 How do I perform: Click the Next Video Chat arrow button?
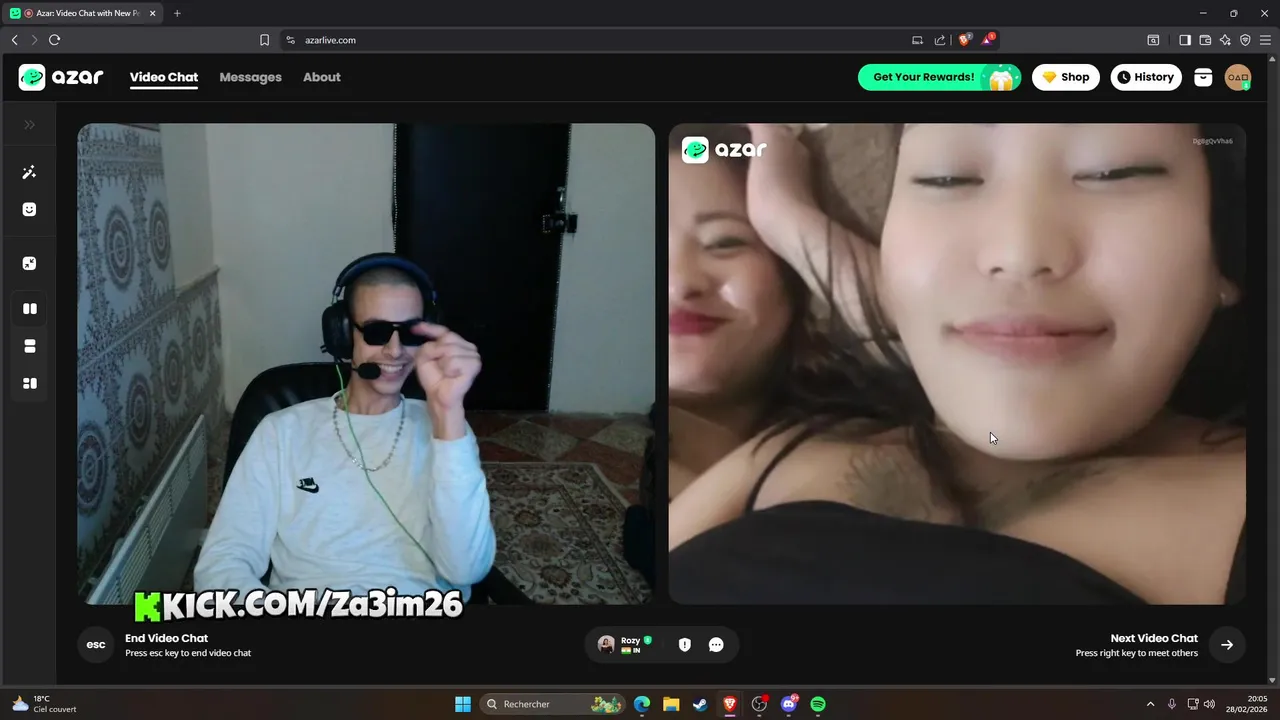coord(1227,645)
